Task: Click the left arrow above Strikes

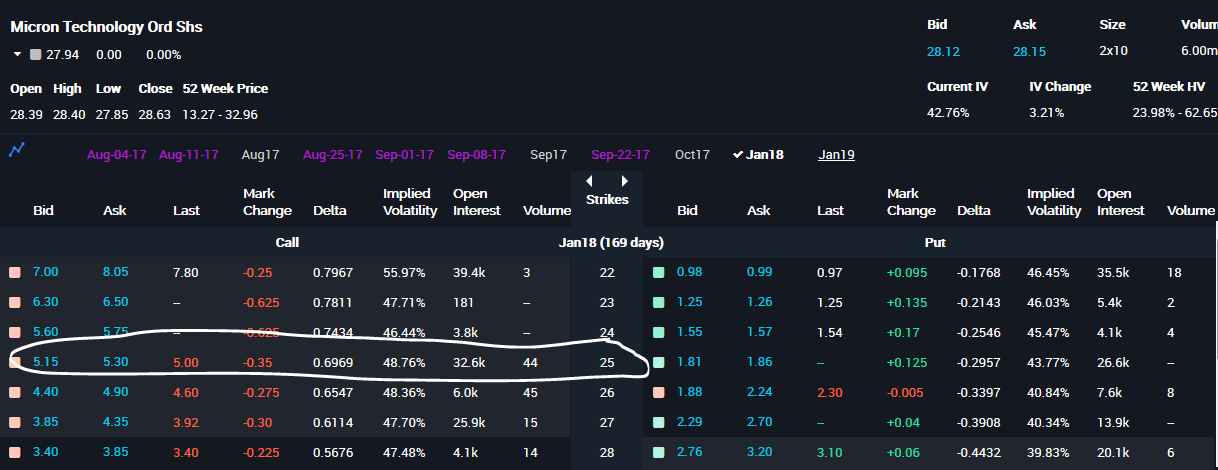Action: pyautogui.click(x=589, y=182)
